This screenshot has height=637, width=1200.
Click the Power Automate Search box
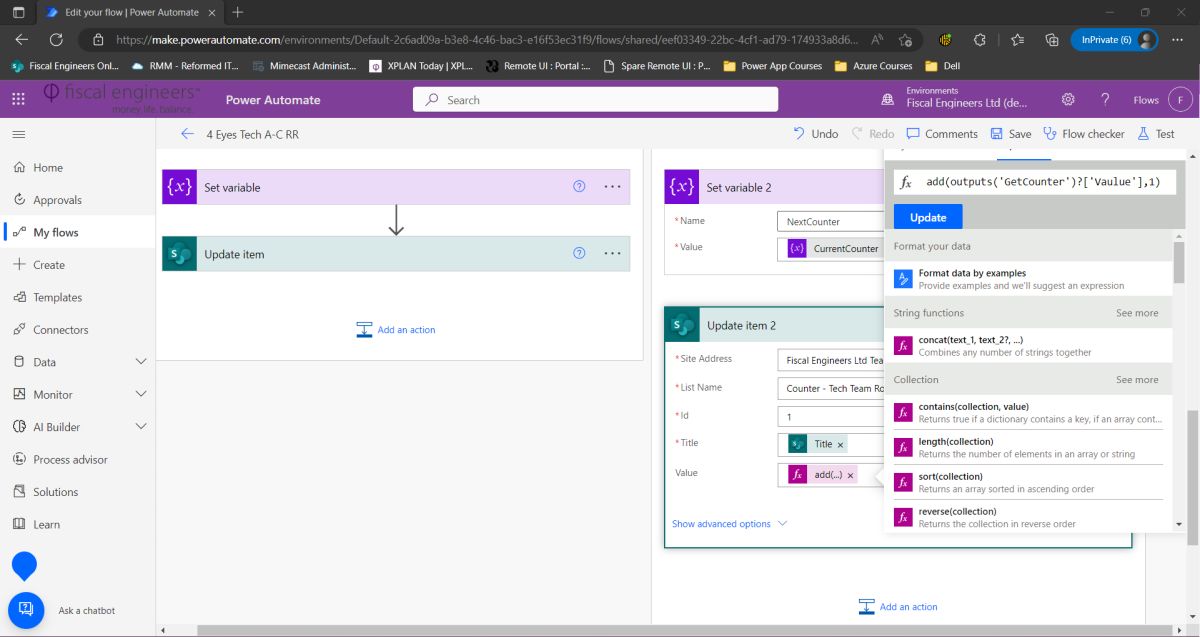pos(595,99)
